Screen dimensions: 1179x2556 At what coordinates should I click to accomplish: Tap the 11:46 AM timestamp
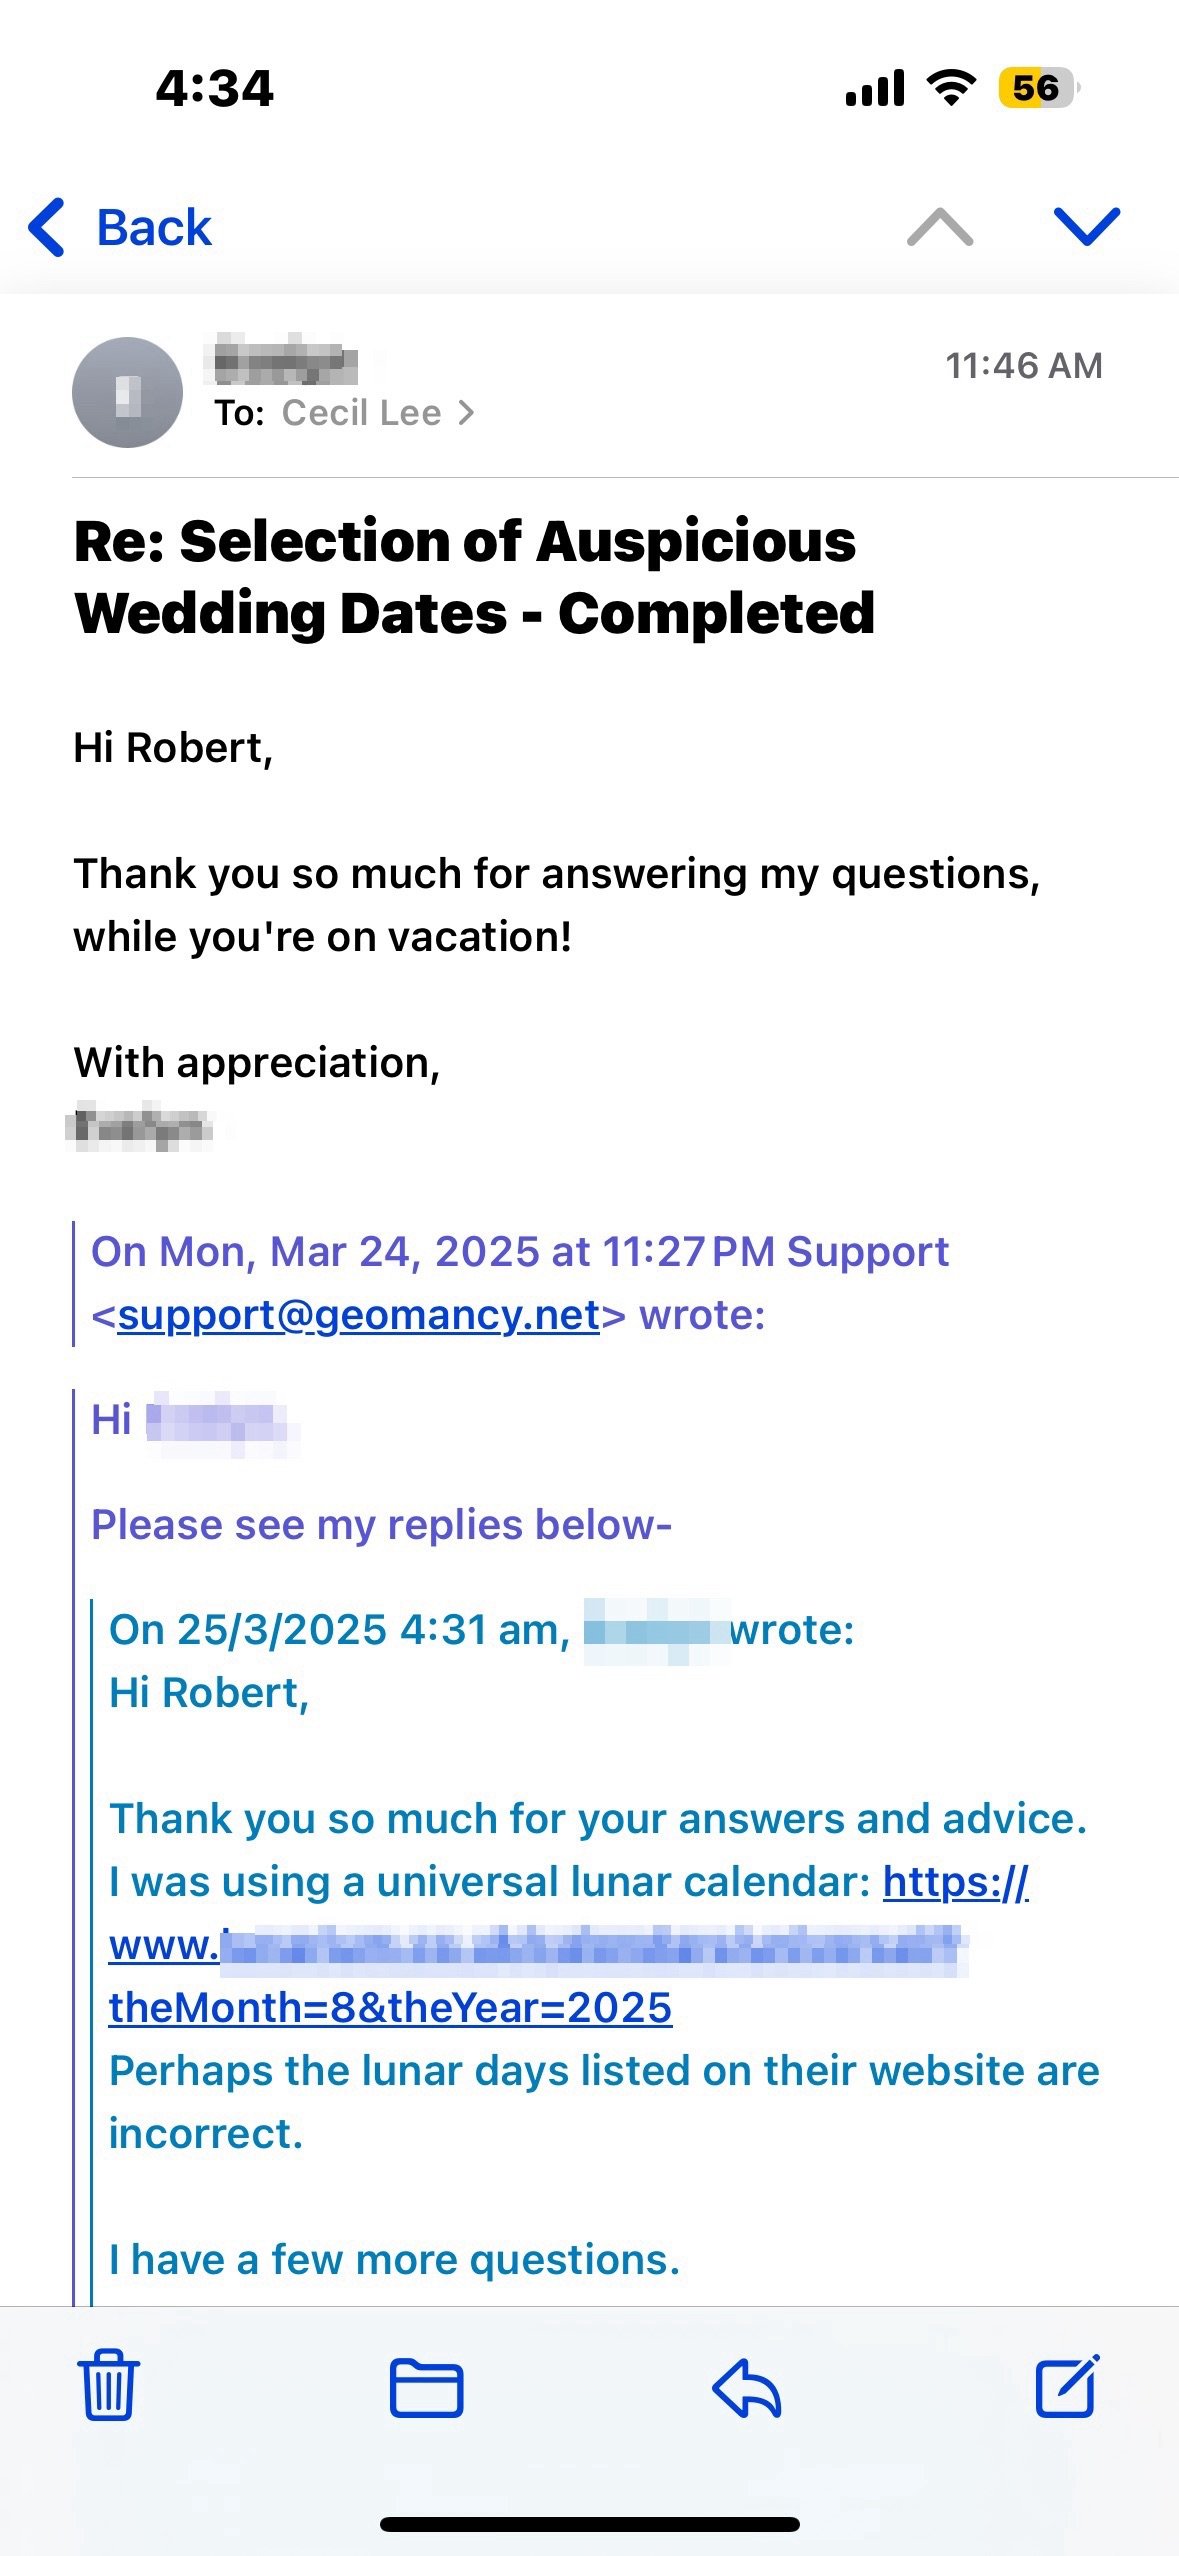point(1023,366)
